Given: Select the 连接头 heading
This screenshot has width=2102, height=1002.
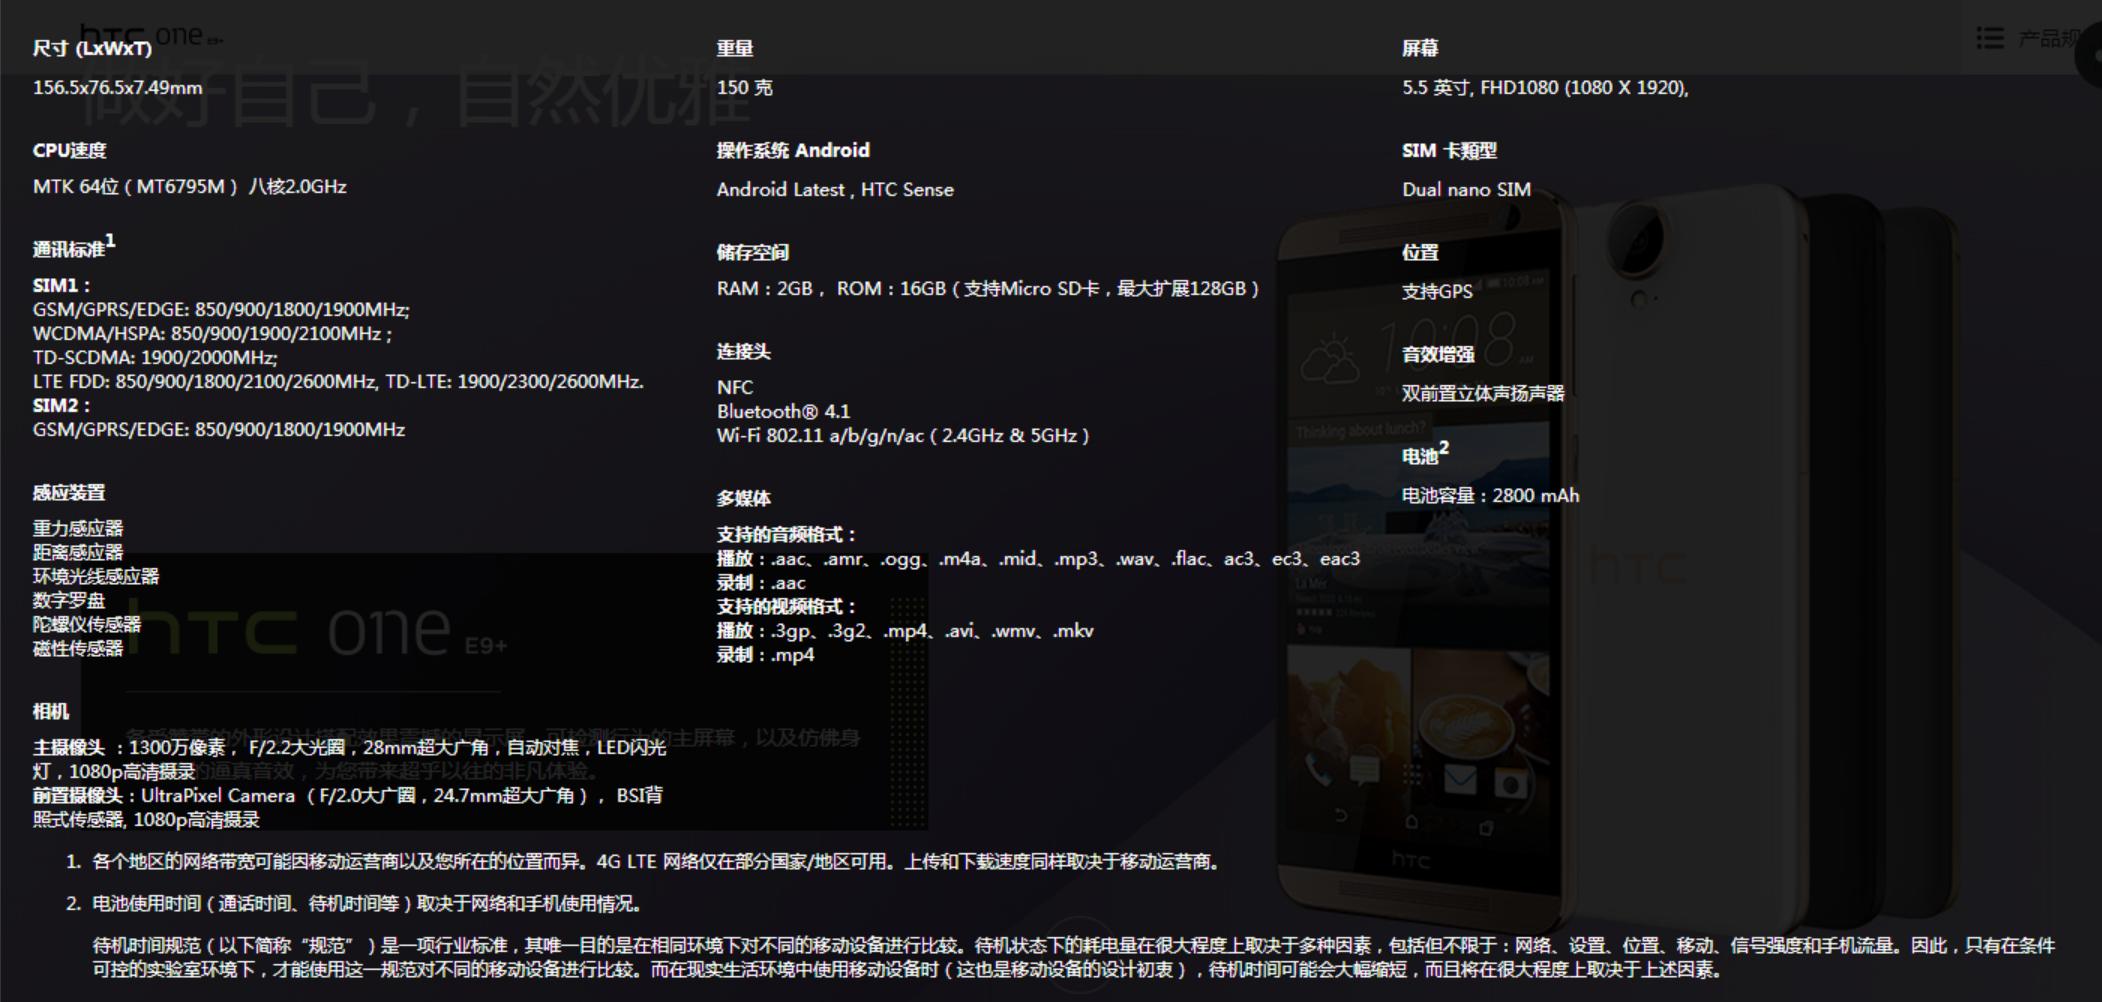Looking at the screenshot, I should (744, 351).
